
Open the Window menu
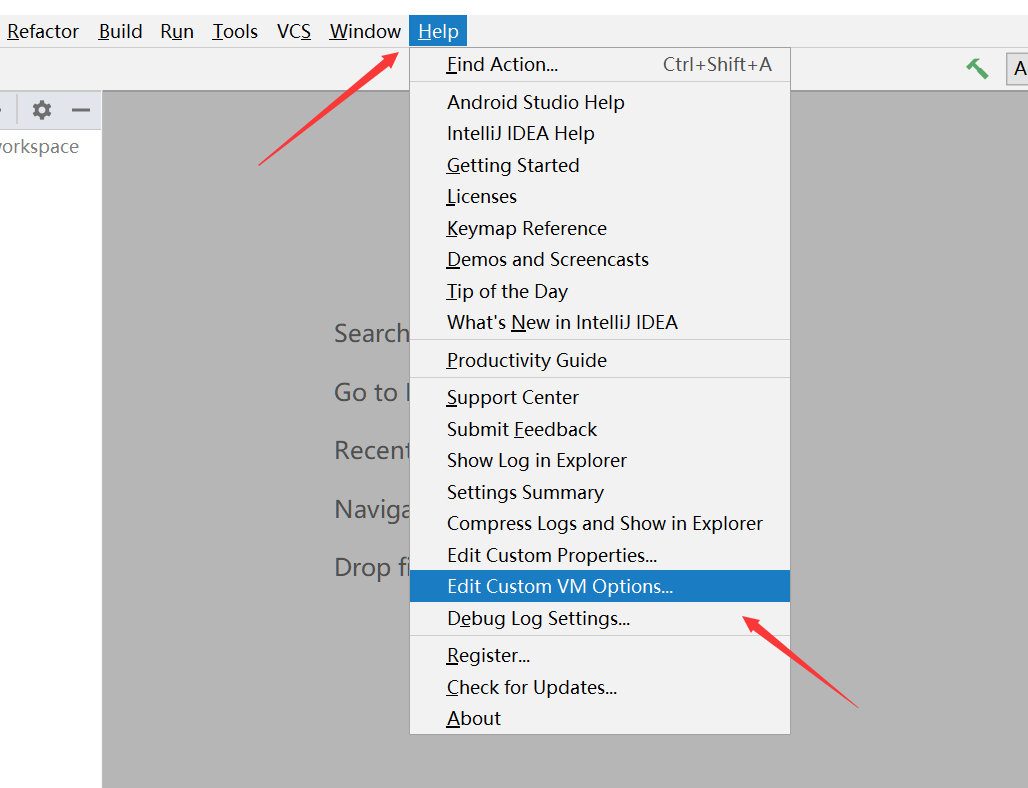coord(365,32)
